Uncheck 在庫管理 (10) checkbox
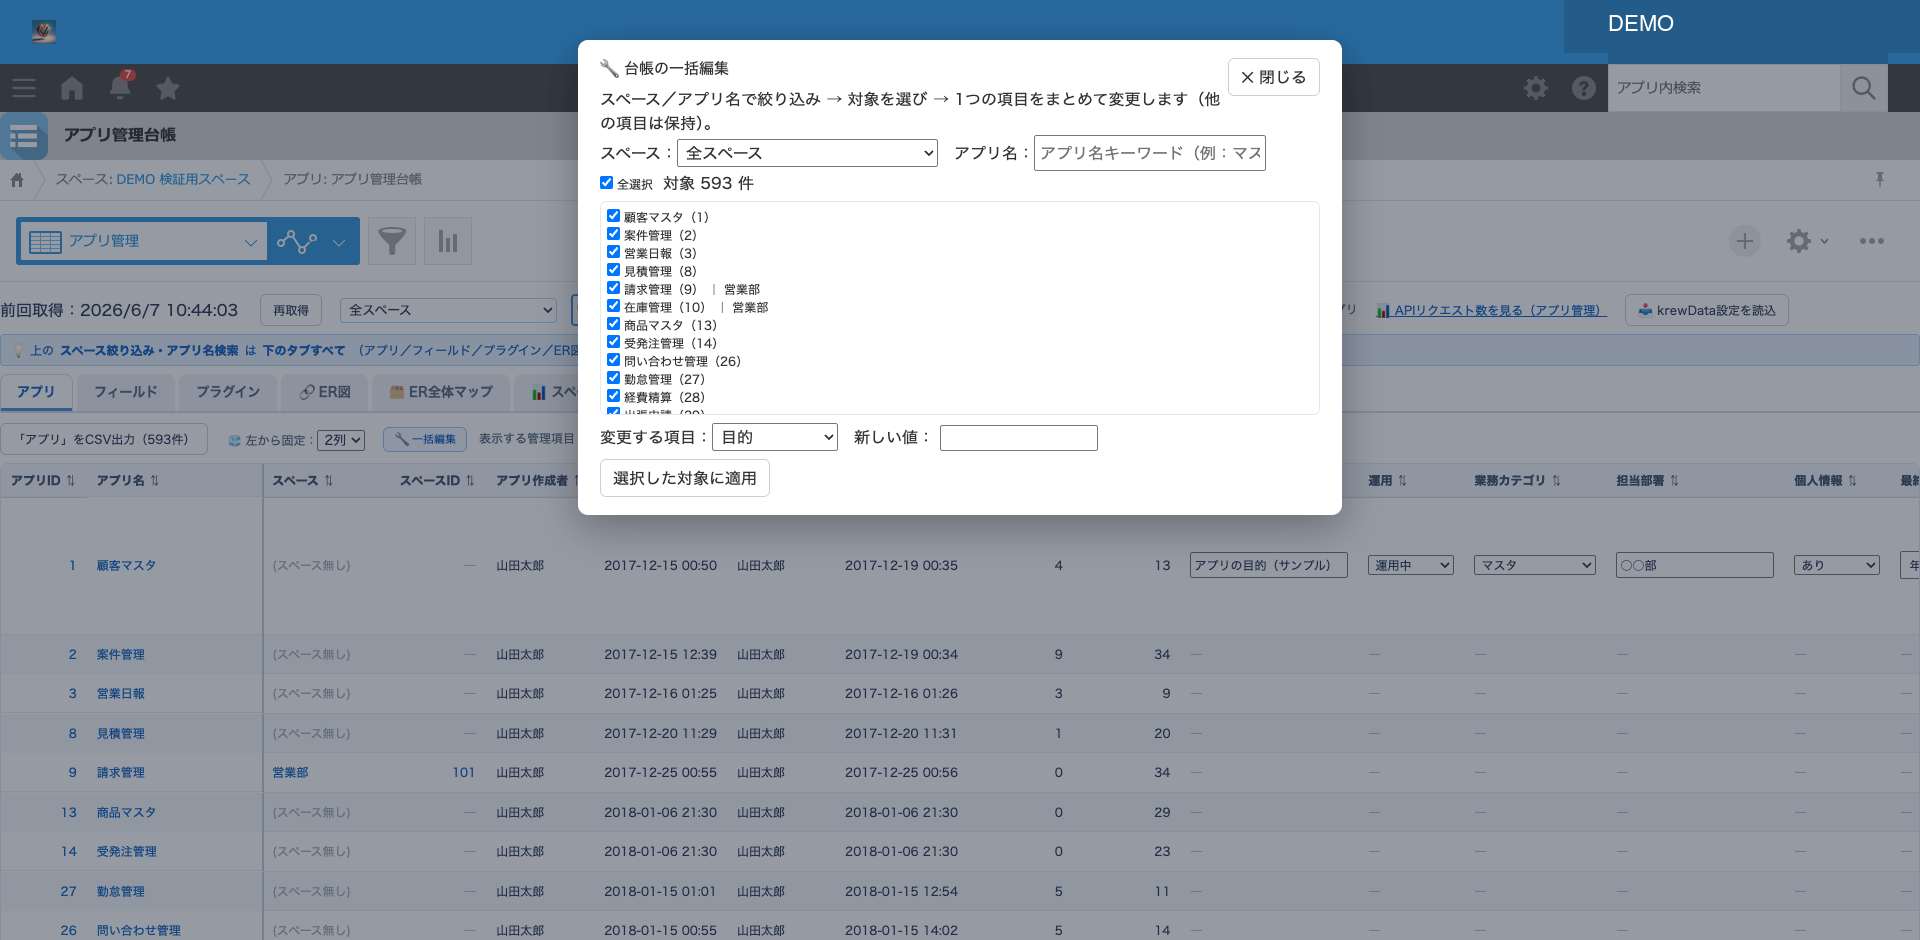 point(613,306)
